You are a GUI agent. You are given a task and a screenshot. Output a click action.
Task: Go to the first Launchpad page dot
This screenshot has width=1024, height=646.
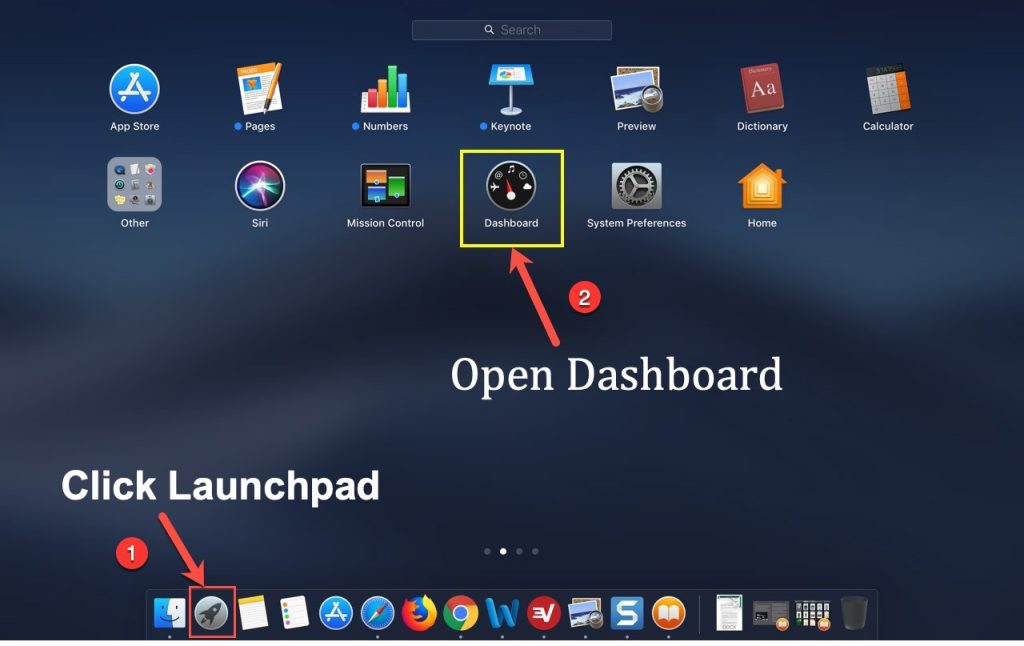coord(487,551)
